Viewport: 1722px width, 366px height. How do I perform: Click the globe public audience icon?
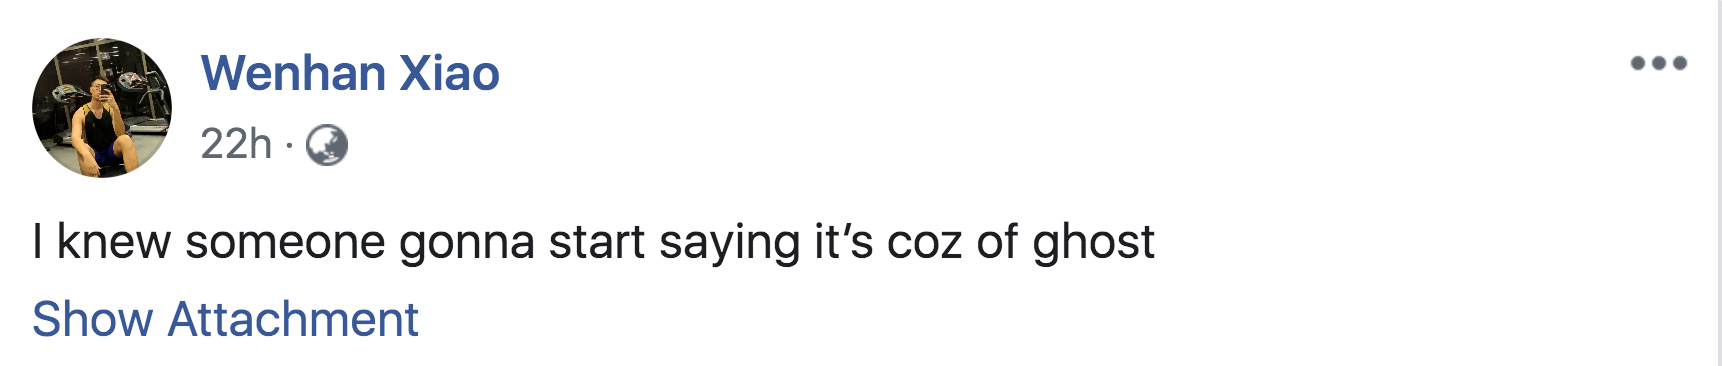pos(327,145)
